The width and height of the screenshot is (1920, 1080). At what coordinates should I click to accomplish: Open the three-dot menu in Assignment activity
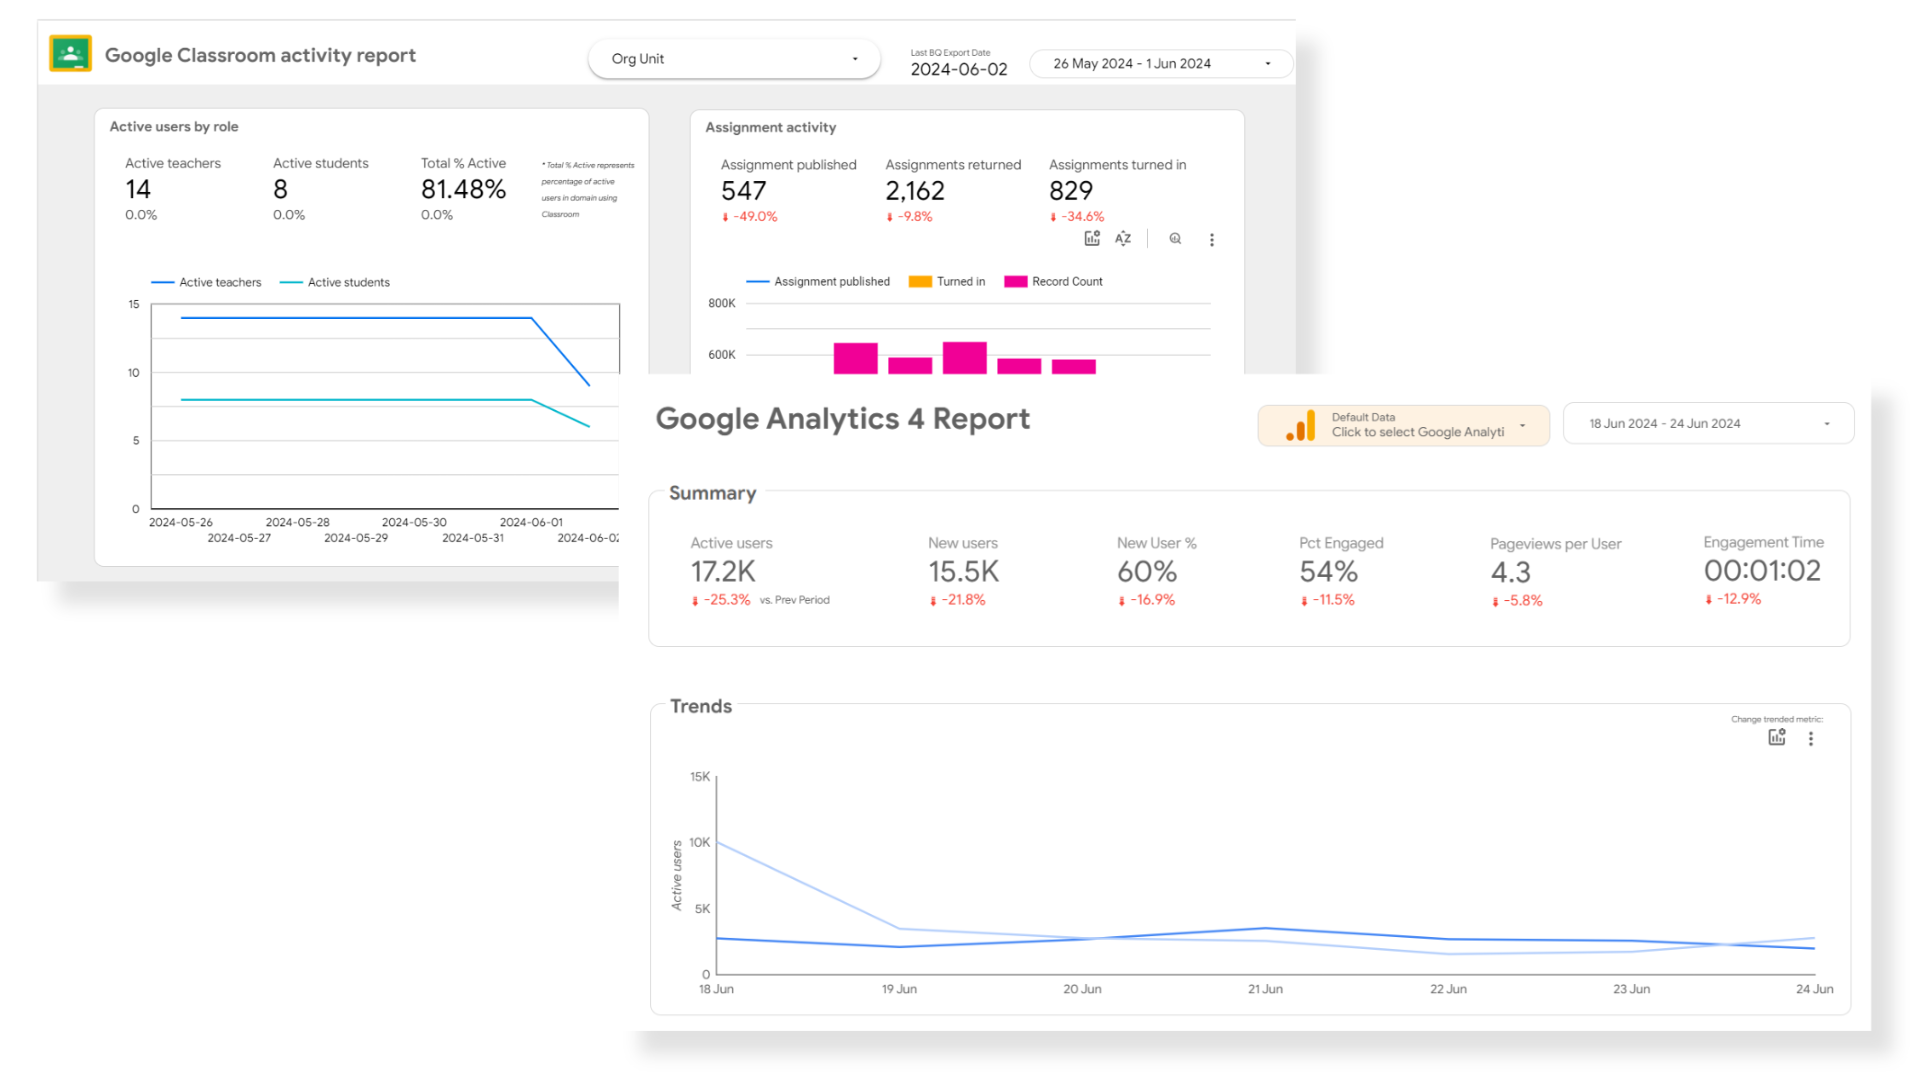[1211, 239]
